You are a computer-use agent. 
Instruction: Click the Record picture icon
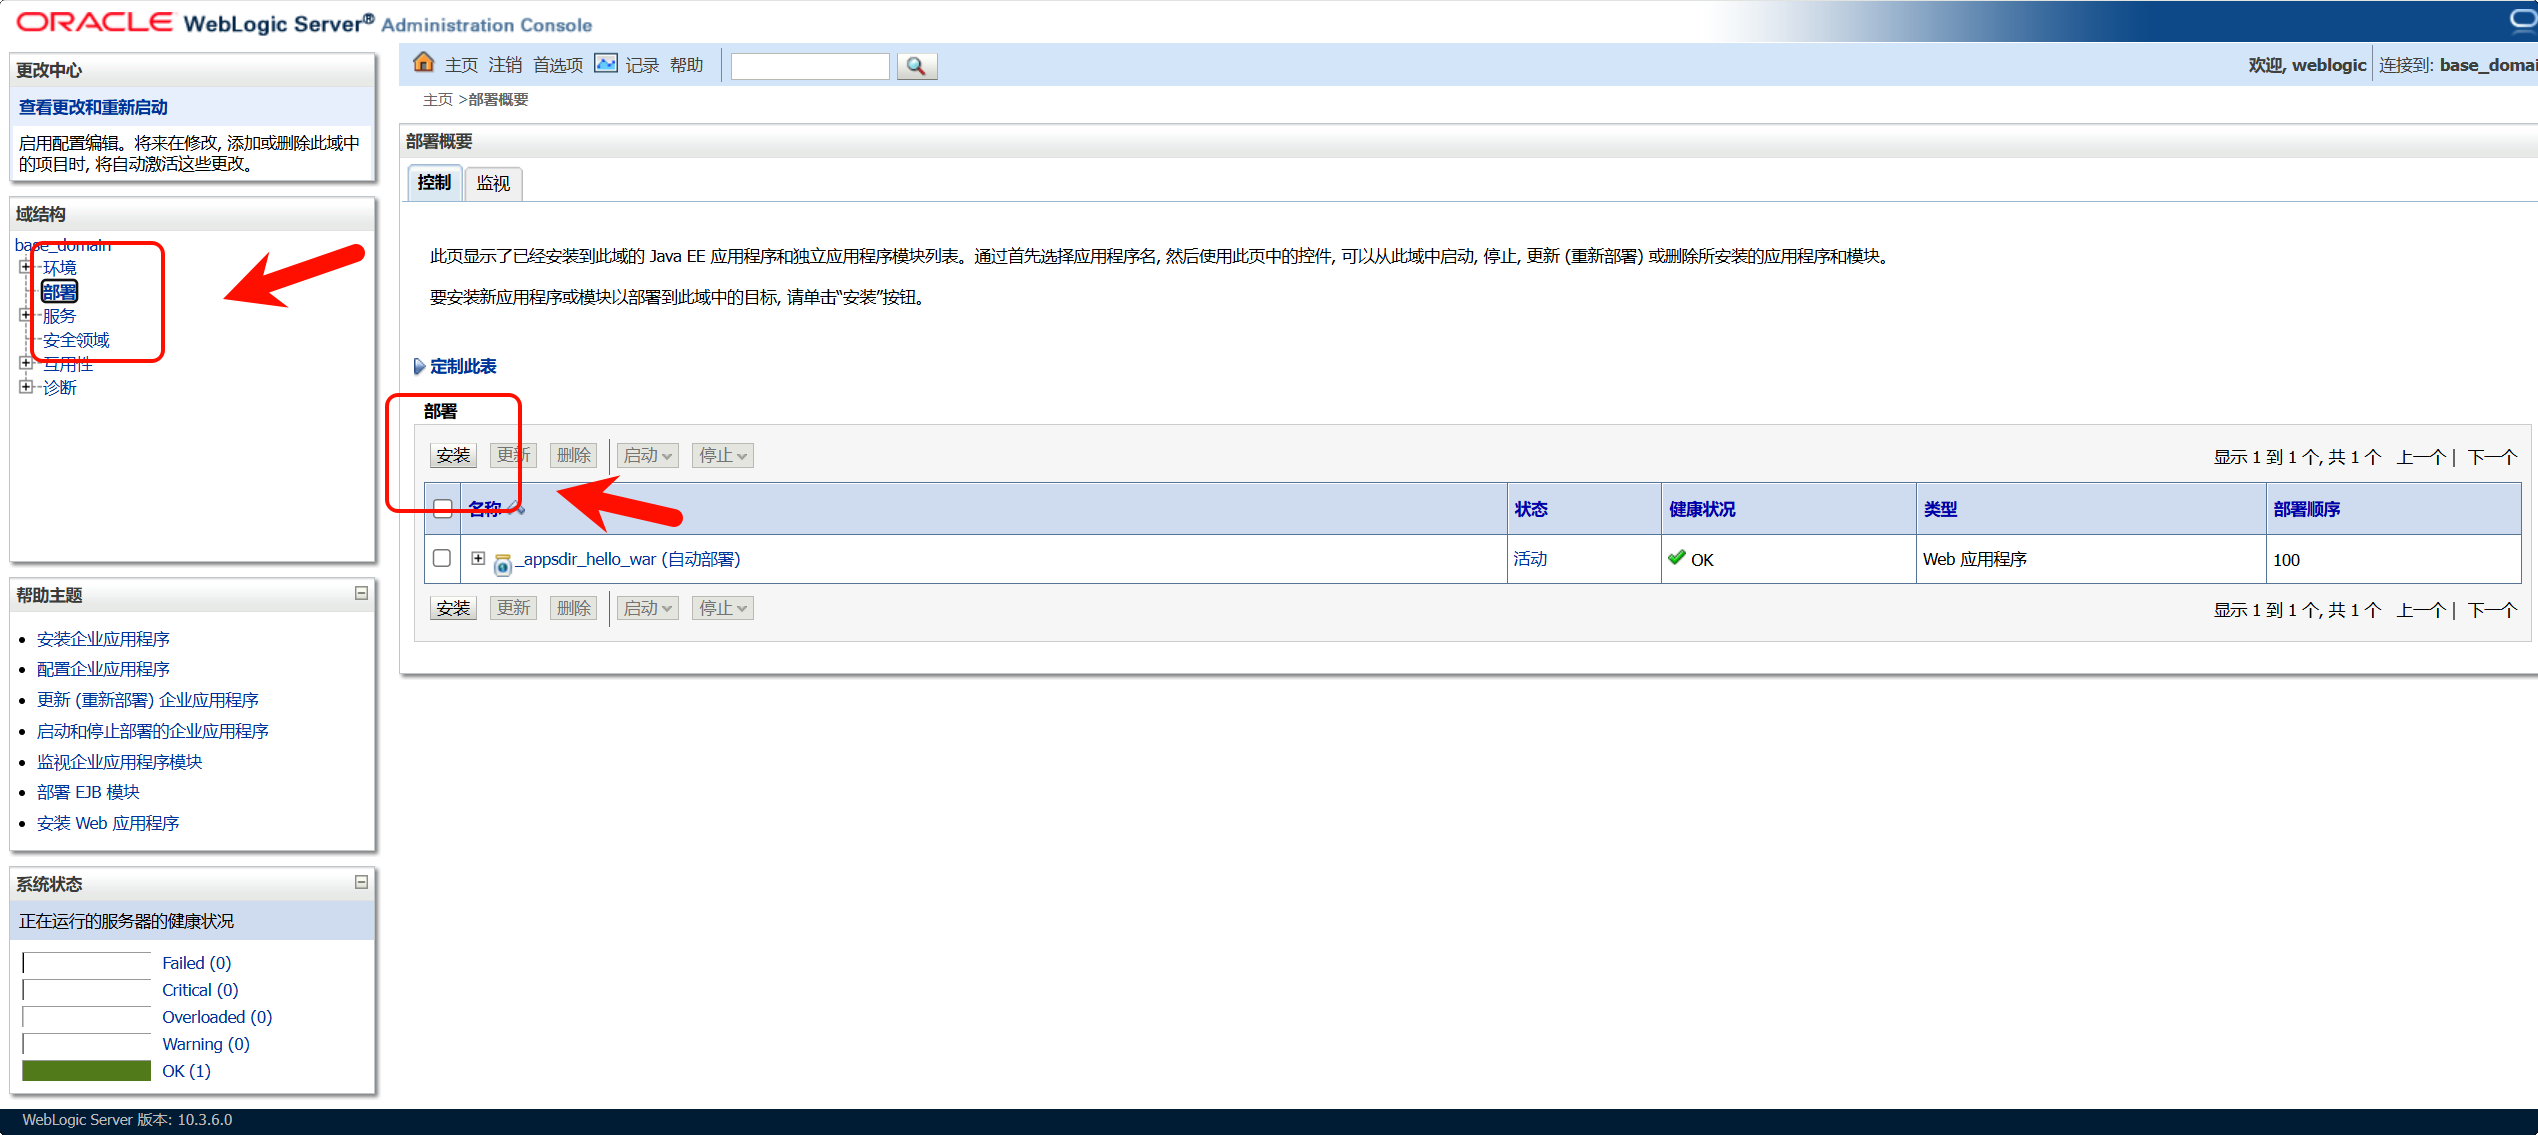point(606,64)
